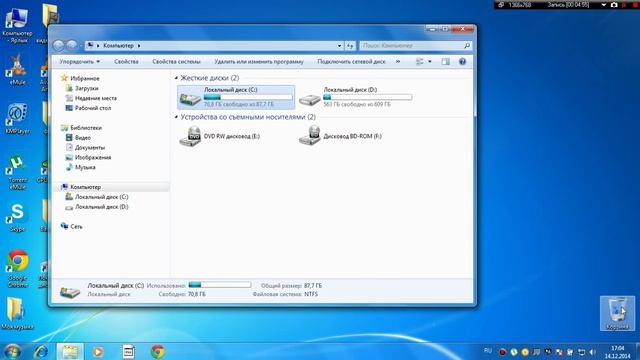
Task: Open Chrome from the taskbar
Action: pyautogui.click(x=158, y=351)
